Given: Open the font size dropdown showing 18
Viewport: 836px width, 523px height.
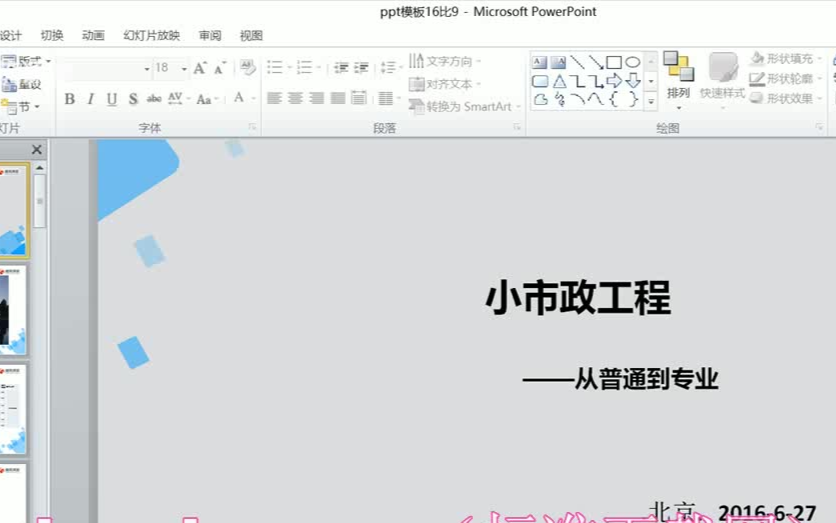Looking at the screenshot, I should pyautogui.click(x=183, y=69).
